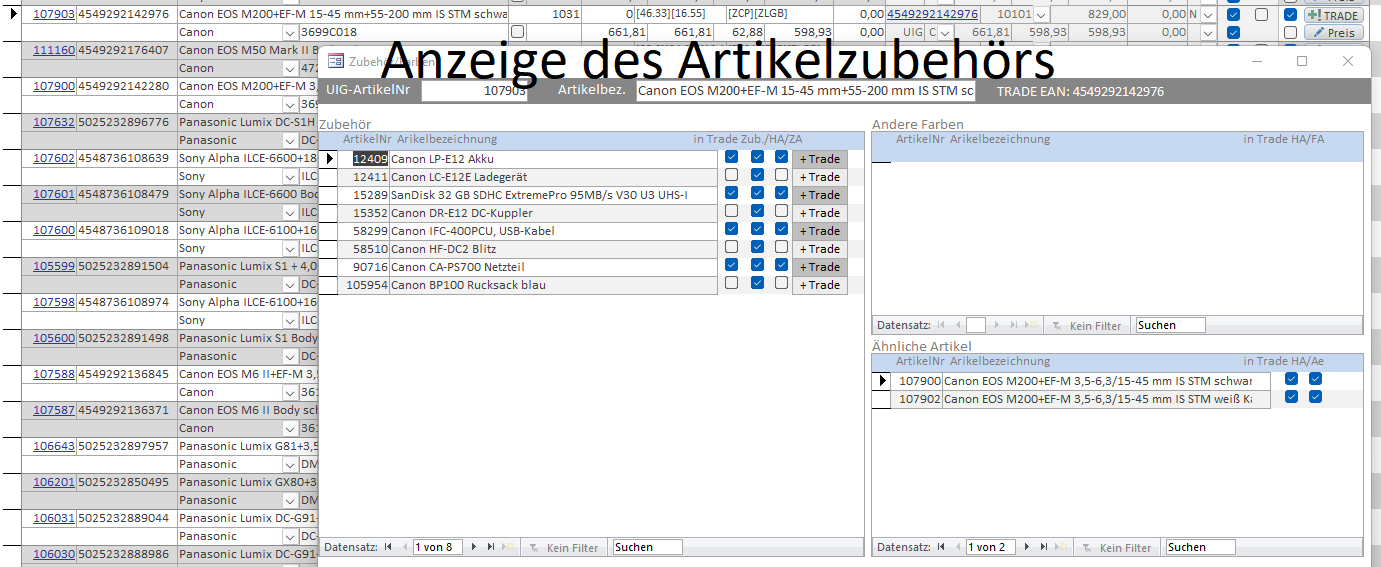The image size is (1381, 567).
Task: Click Suchen field in Andere Farben bar
Action: point(1170,325)
